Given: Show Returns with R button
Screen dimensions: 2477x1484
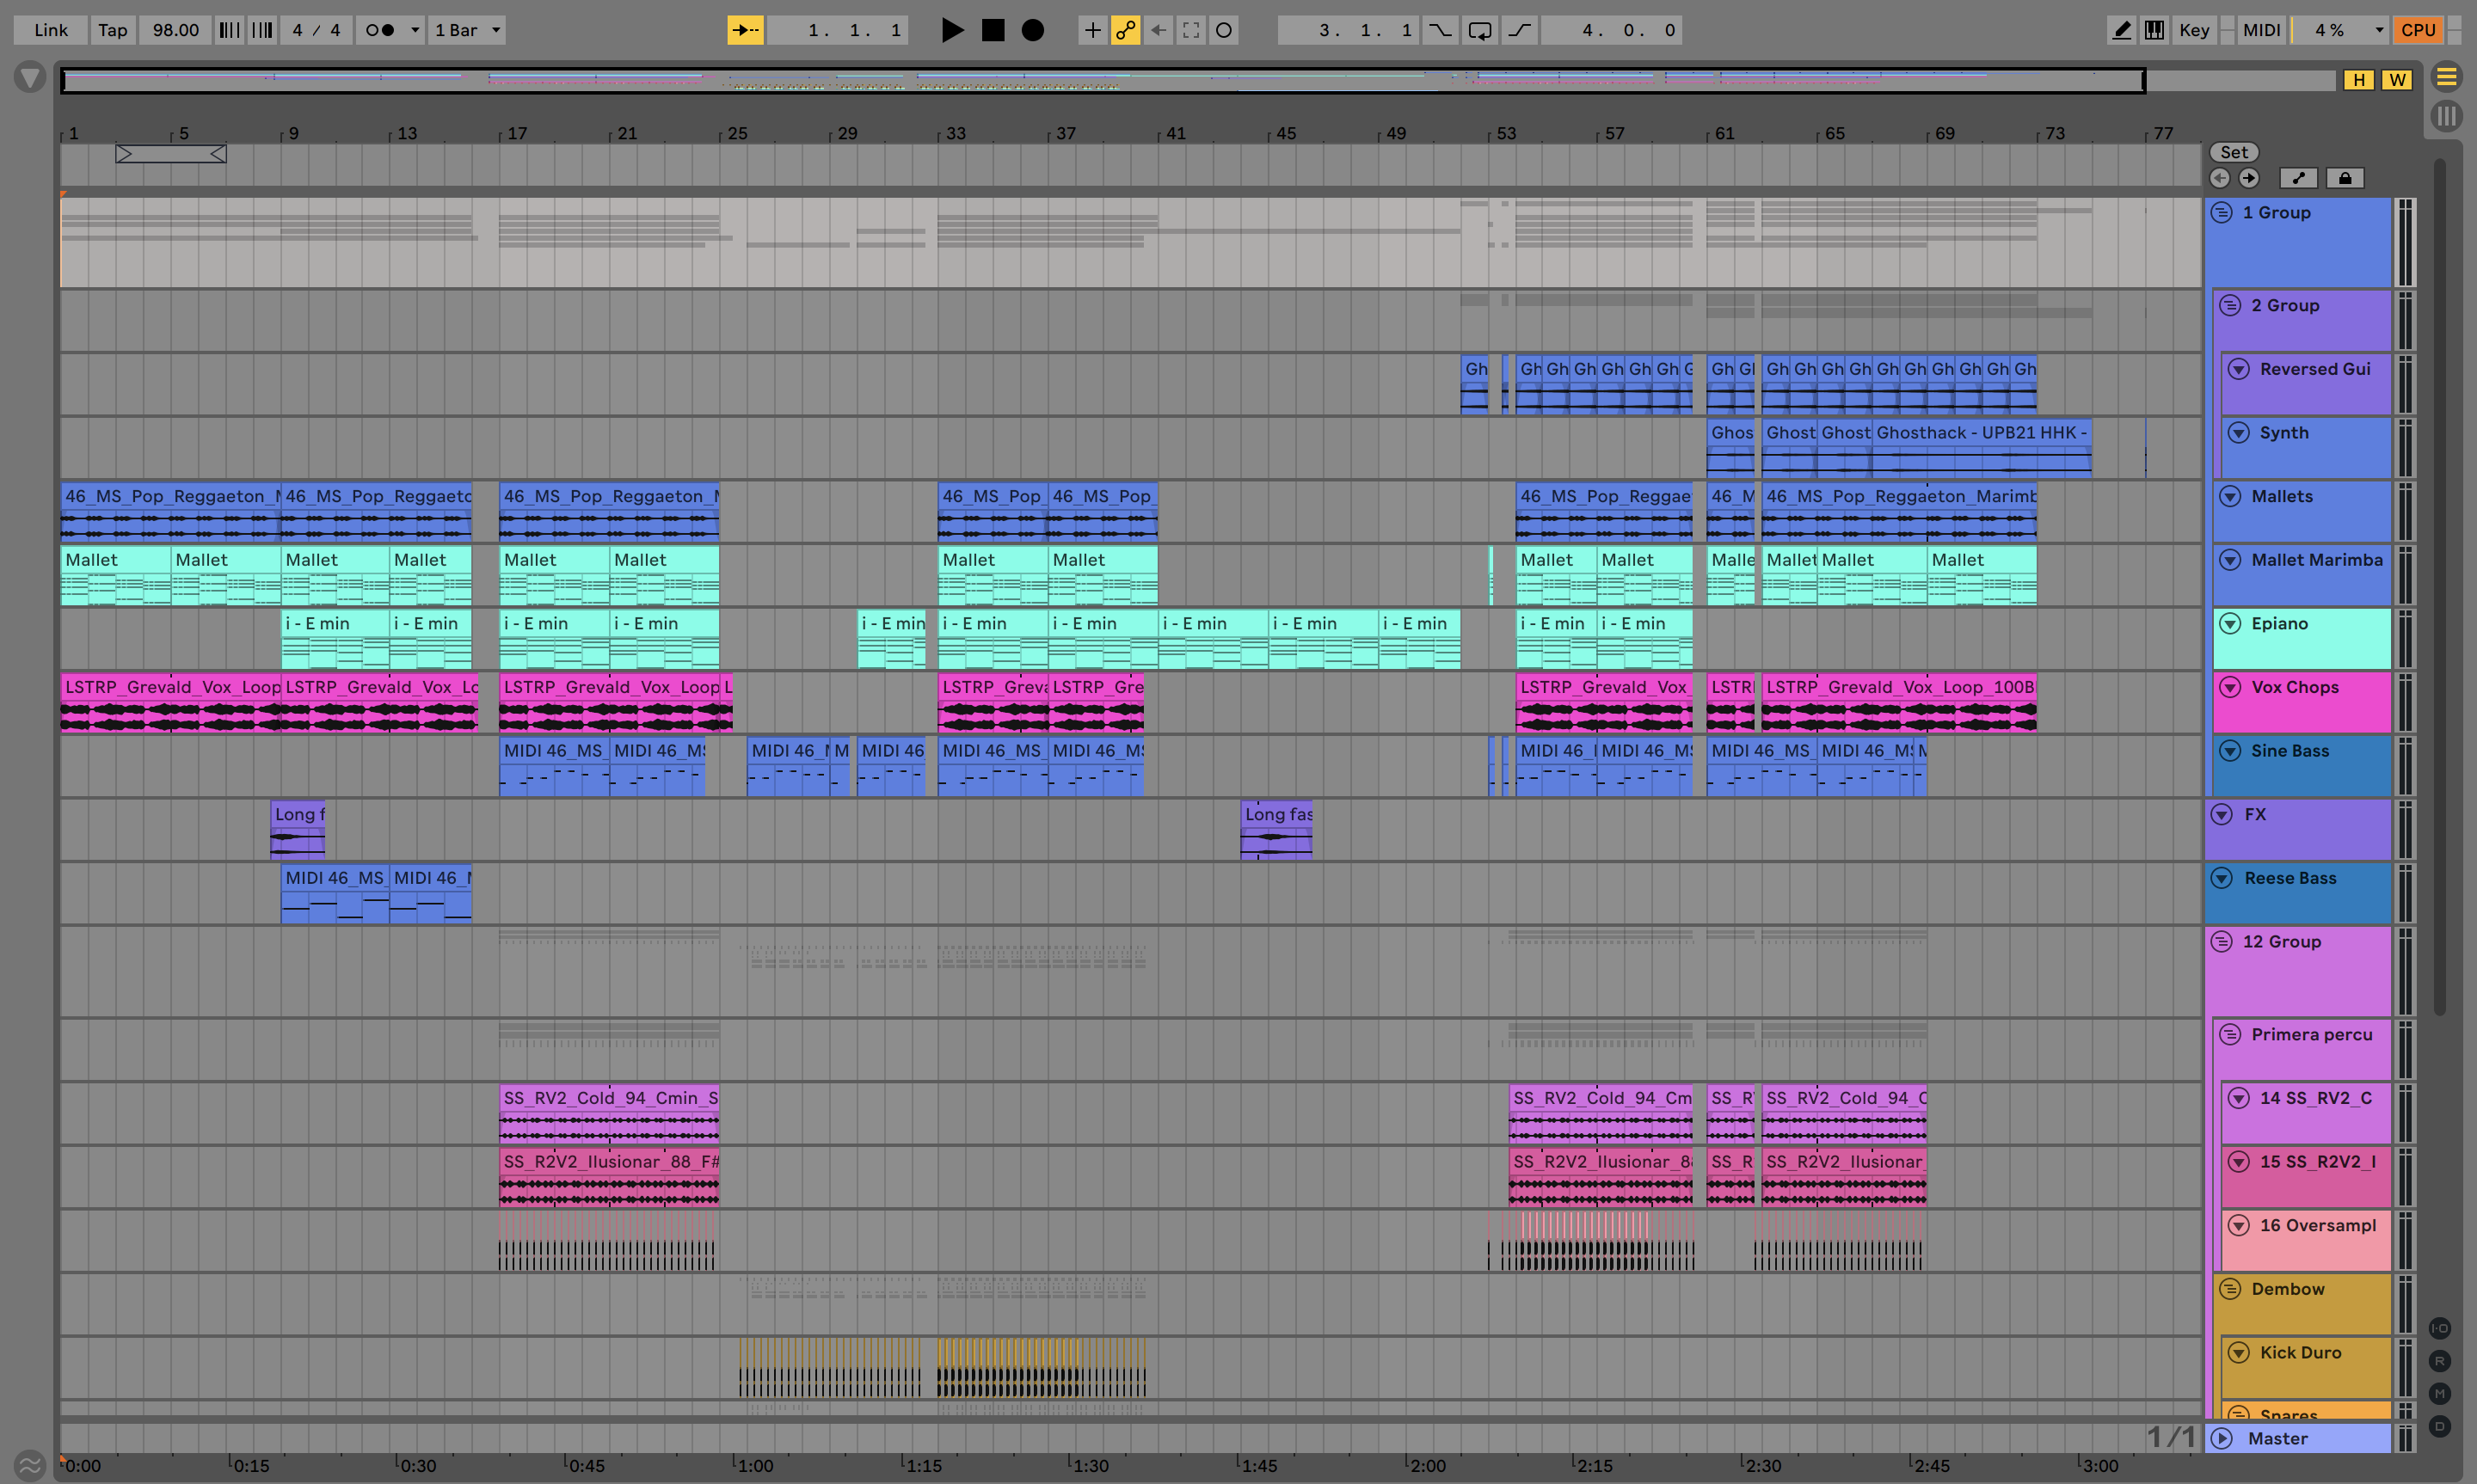Looking at the screenshot, I should pyautogui.click(x=2440, y=1361).
